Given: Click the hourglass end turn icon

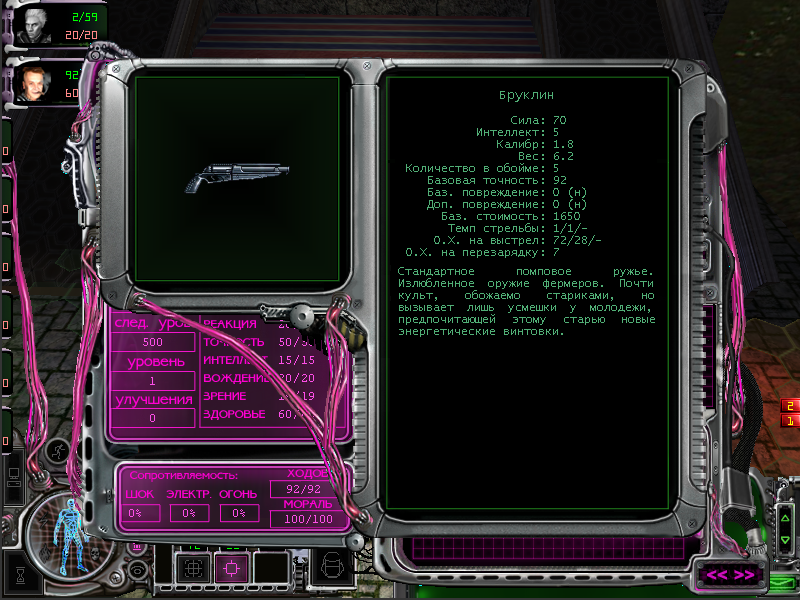Looking at the screenshot, I should point(19,575).
